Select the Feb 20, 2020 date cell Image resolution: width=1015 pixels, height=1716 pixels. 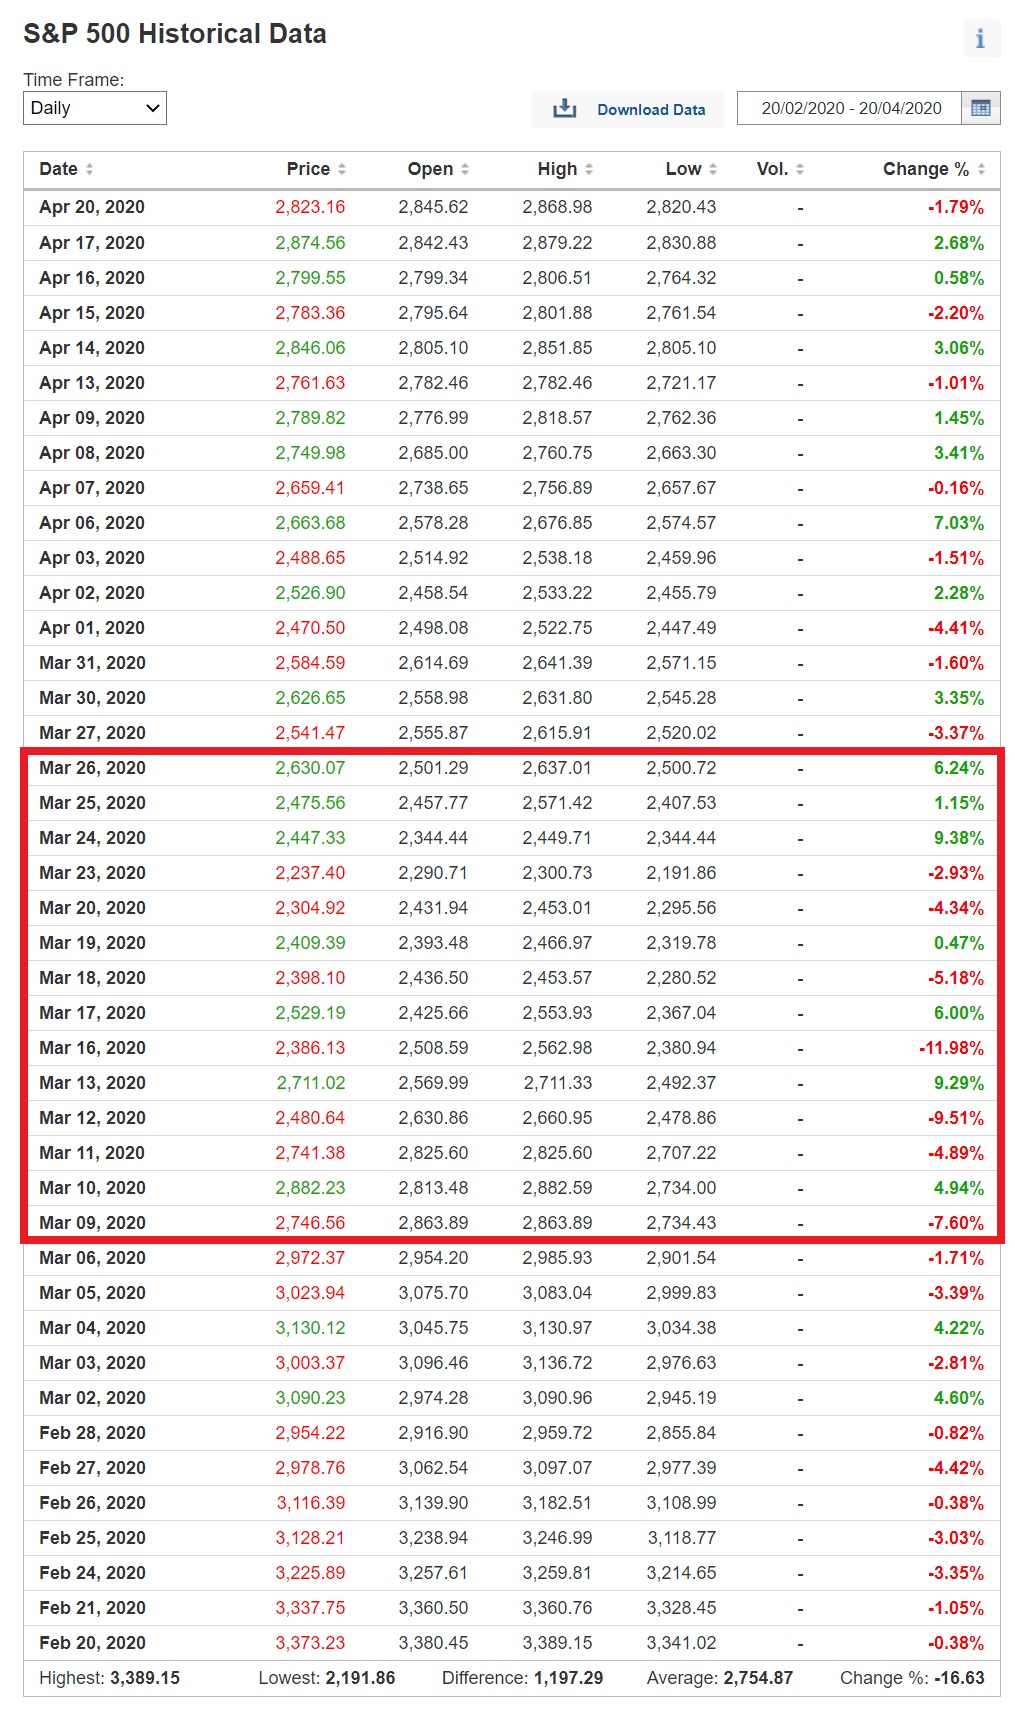click(92, 1643)
